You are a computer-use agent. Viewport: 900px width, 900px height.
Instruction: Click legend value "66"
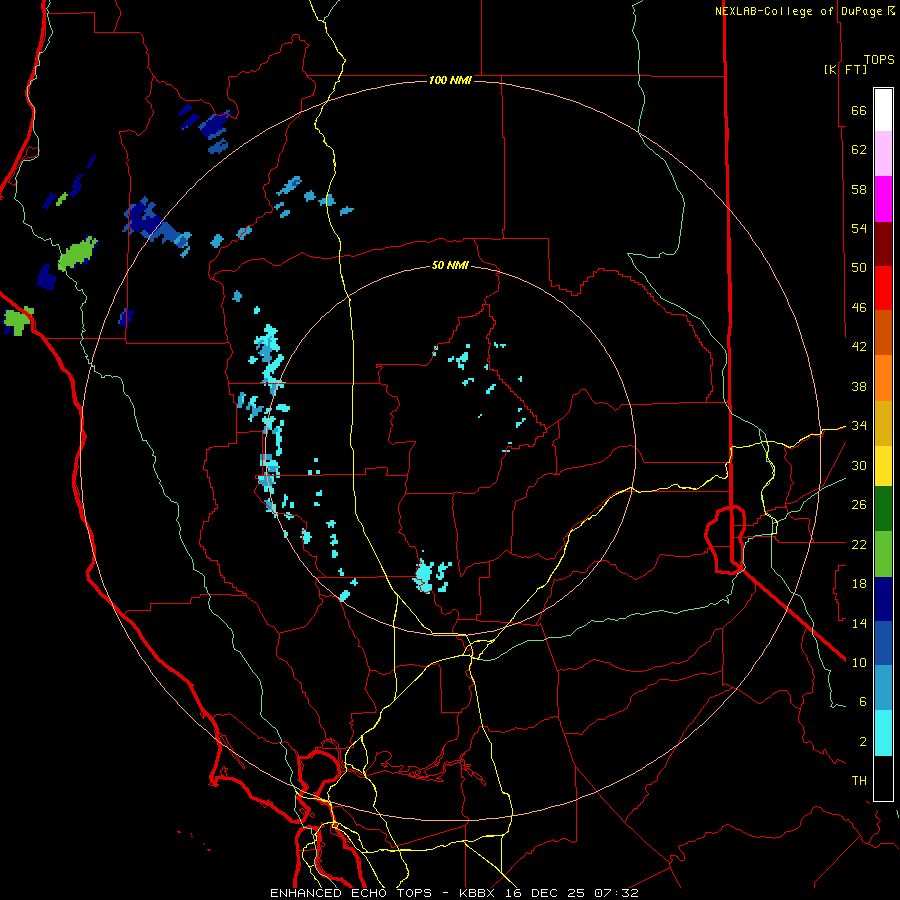[x=859, y=110]
